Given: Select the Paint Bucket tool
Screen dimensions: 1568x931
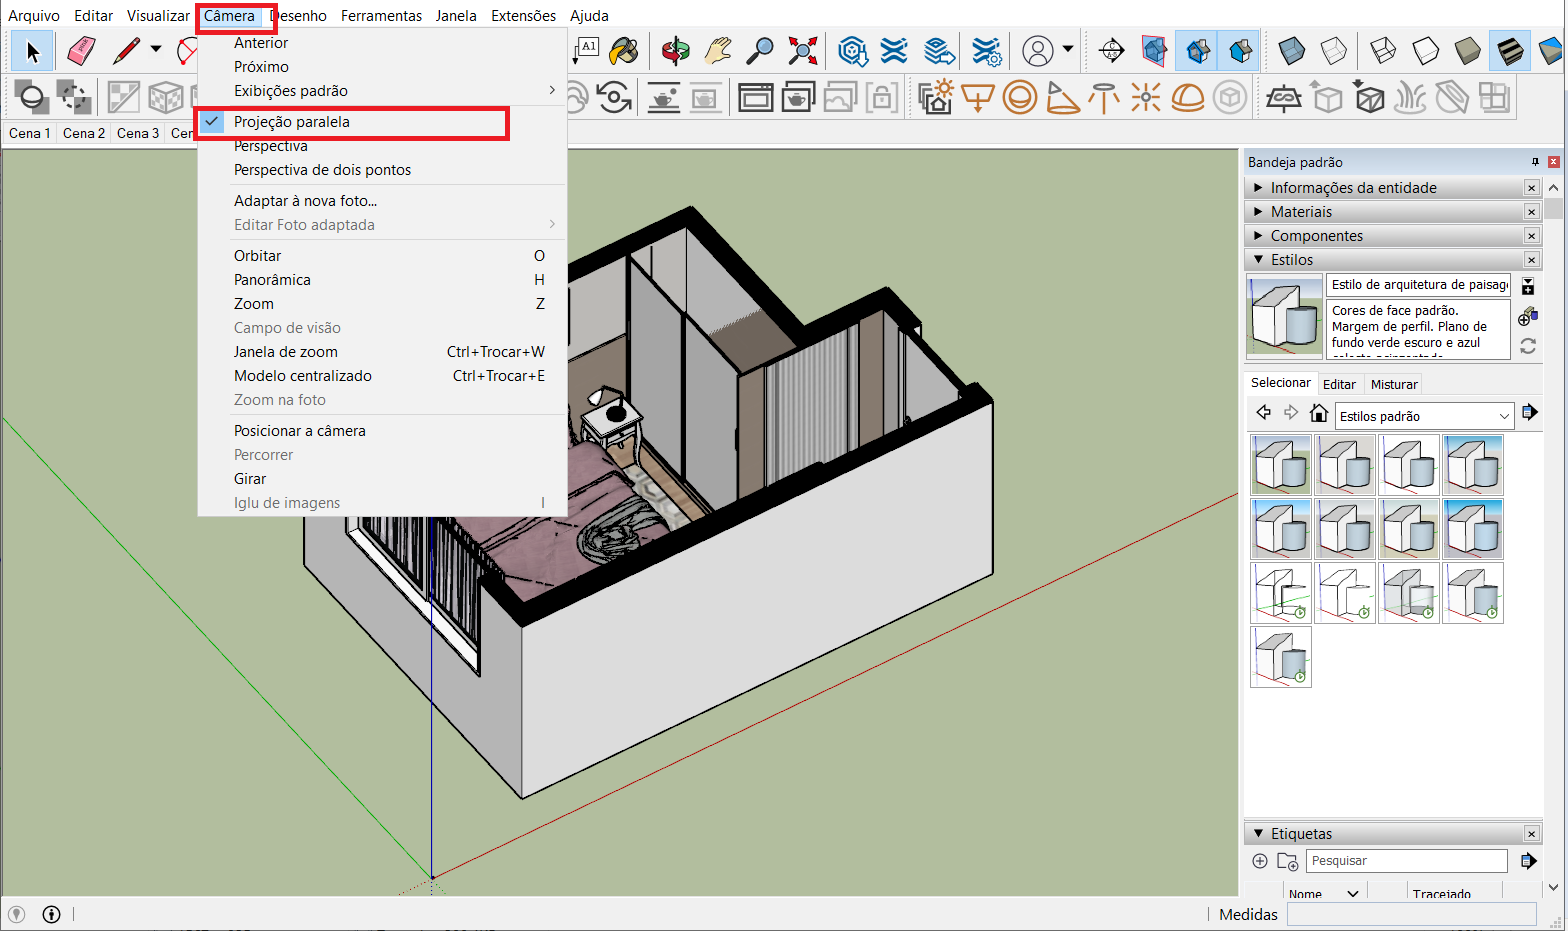Looking at the screenshot, I should [x=624, y=50].
